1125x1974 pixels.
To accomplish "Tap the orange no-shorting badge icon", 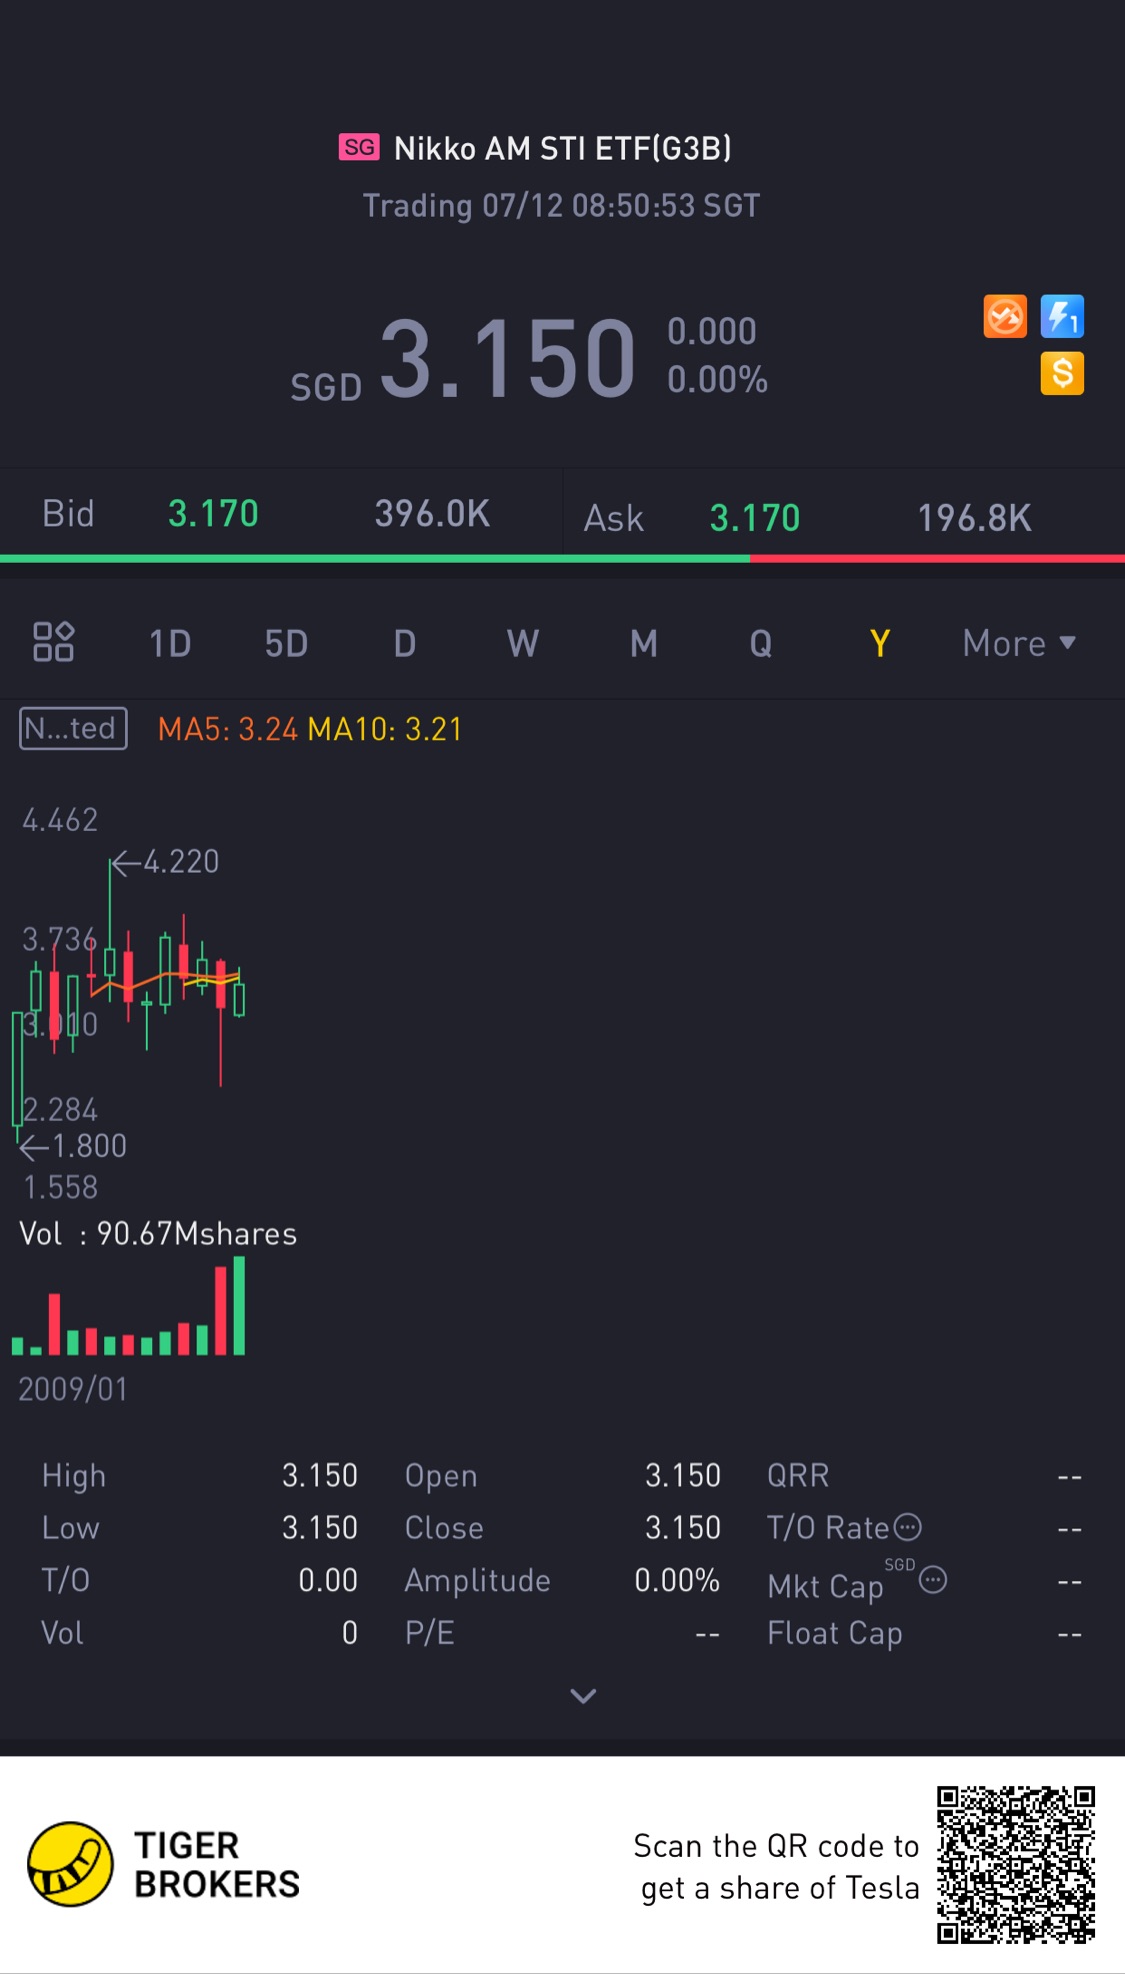I will click(x=1005, y=317).
